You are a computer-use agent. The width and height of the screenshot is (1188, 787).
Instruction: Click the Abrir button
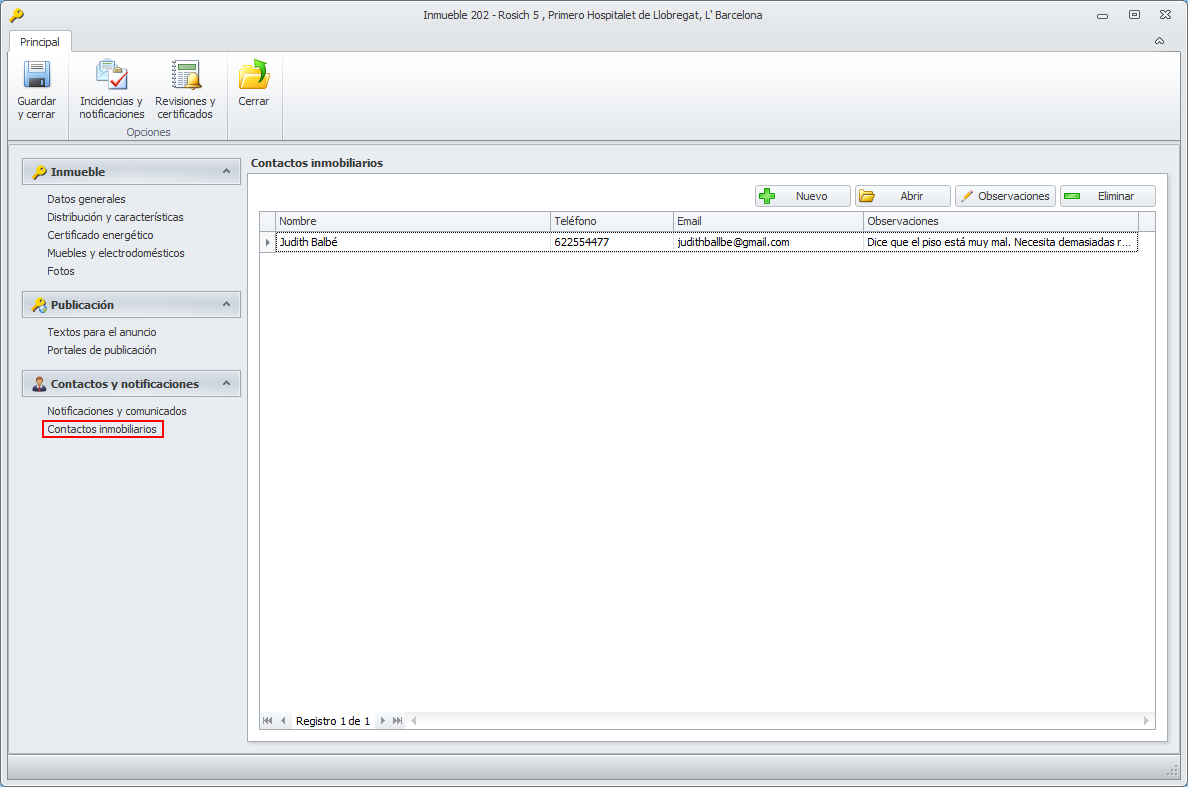(x=902, y=196)
